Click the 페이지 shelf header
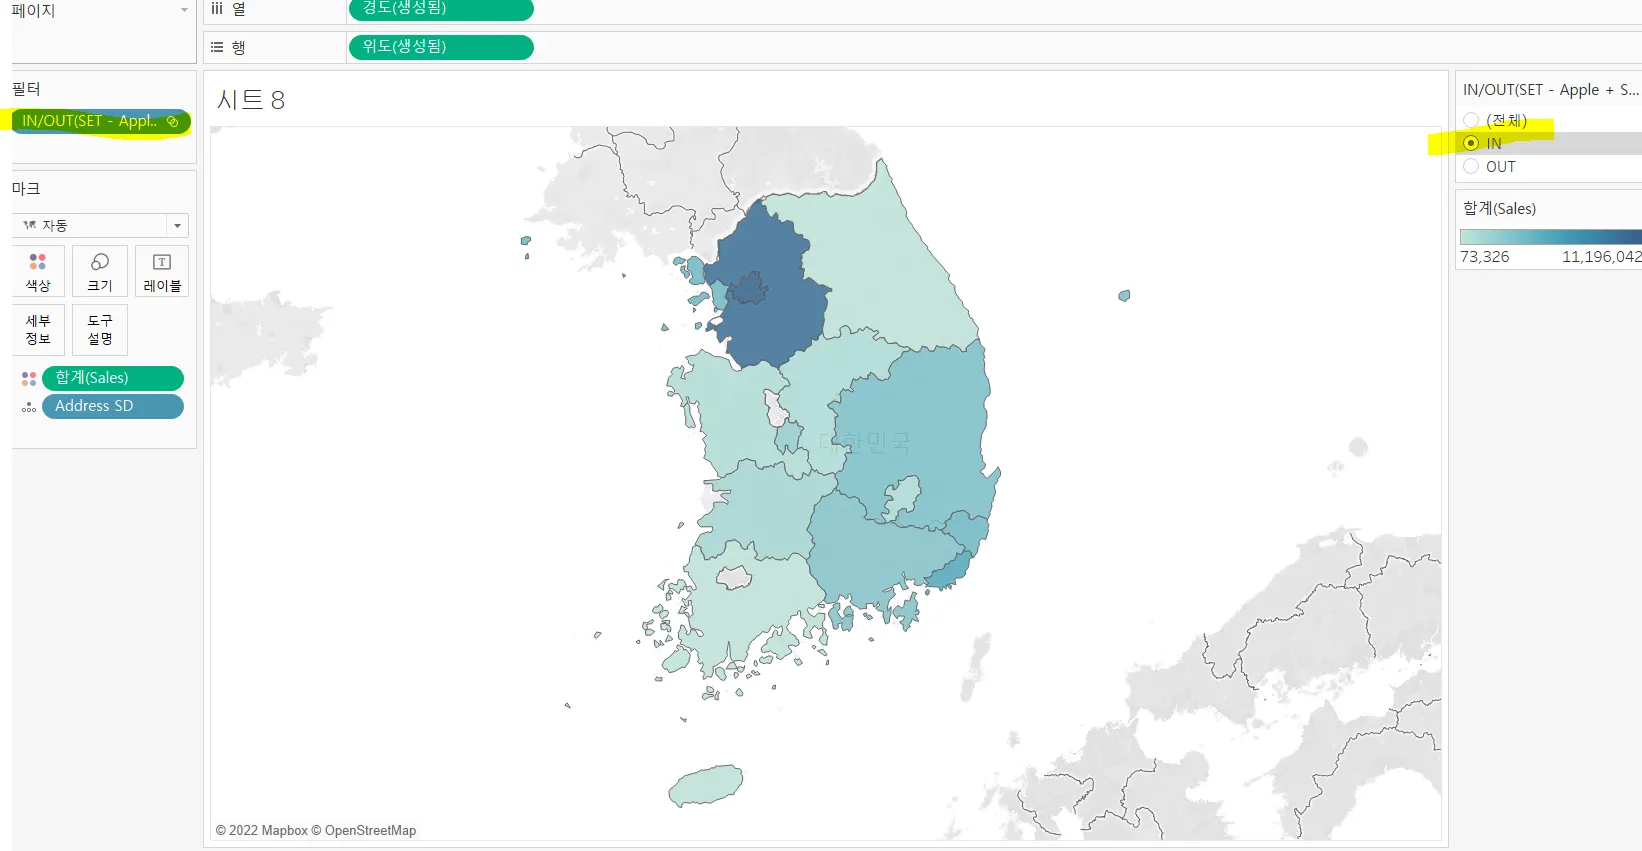Image resolution: width=1642 pixels, height=851 pixels. pos(33,11)
